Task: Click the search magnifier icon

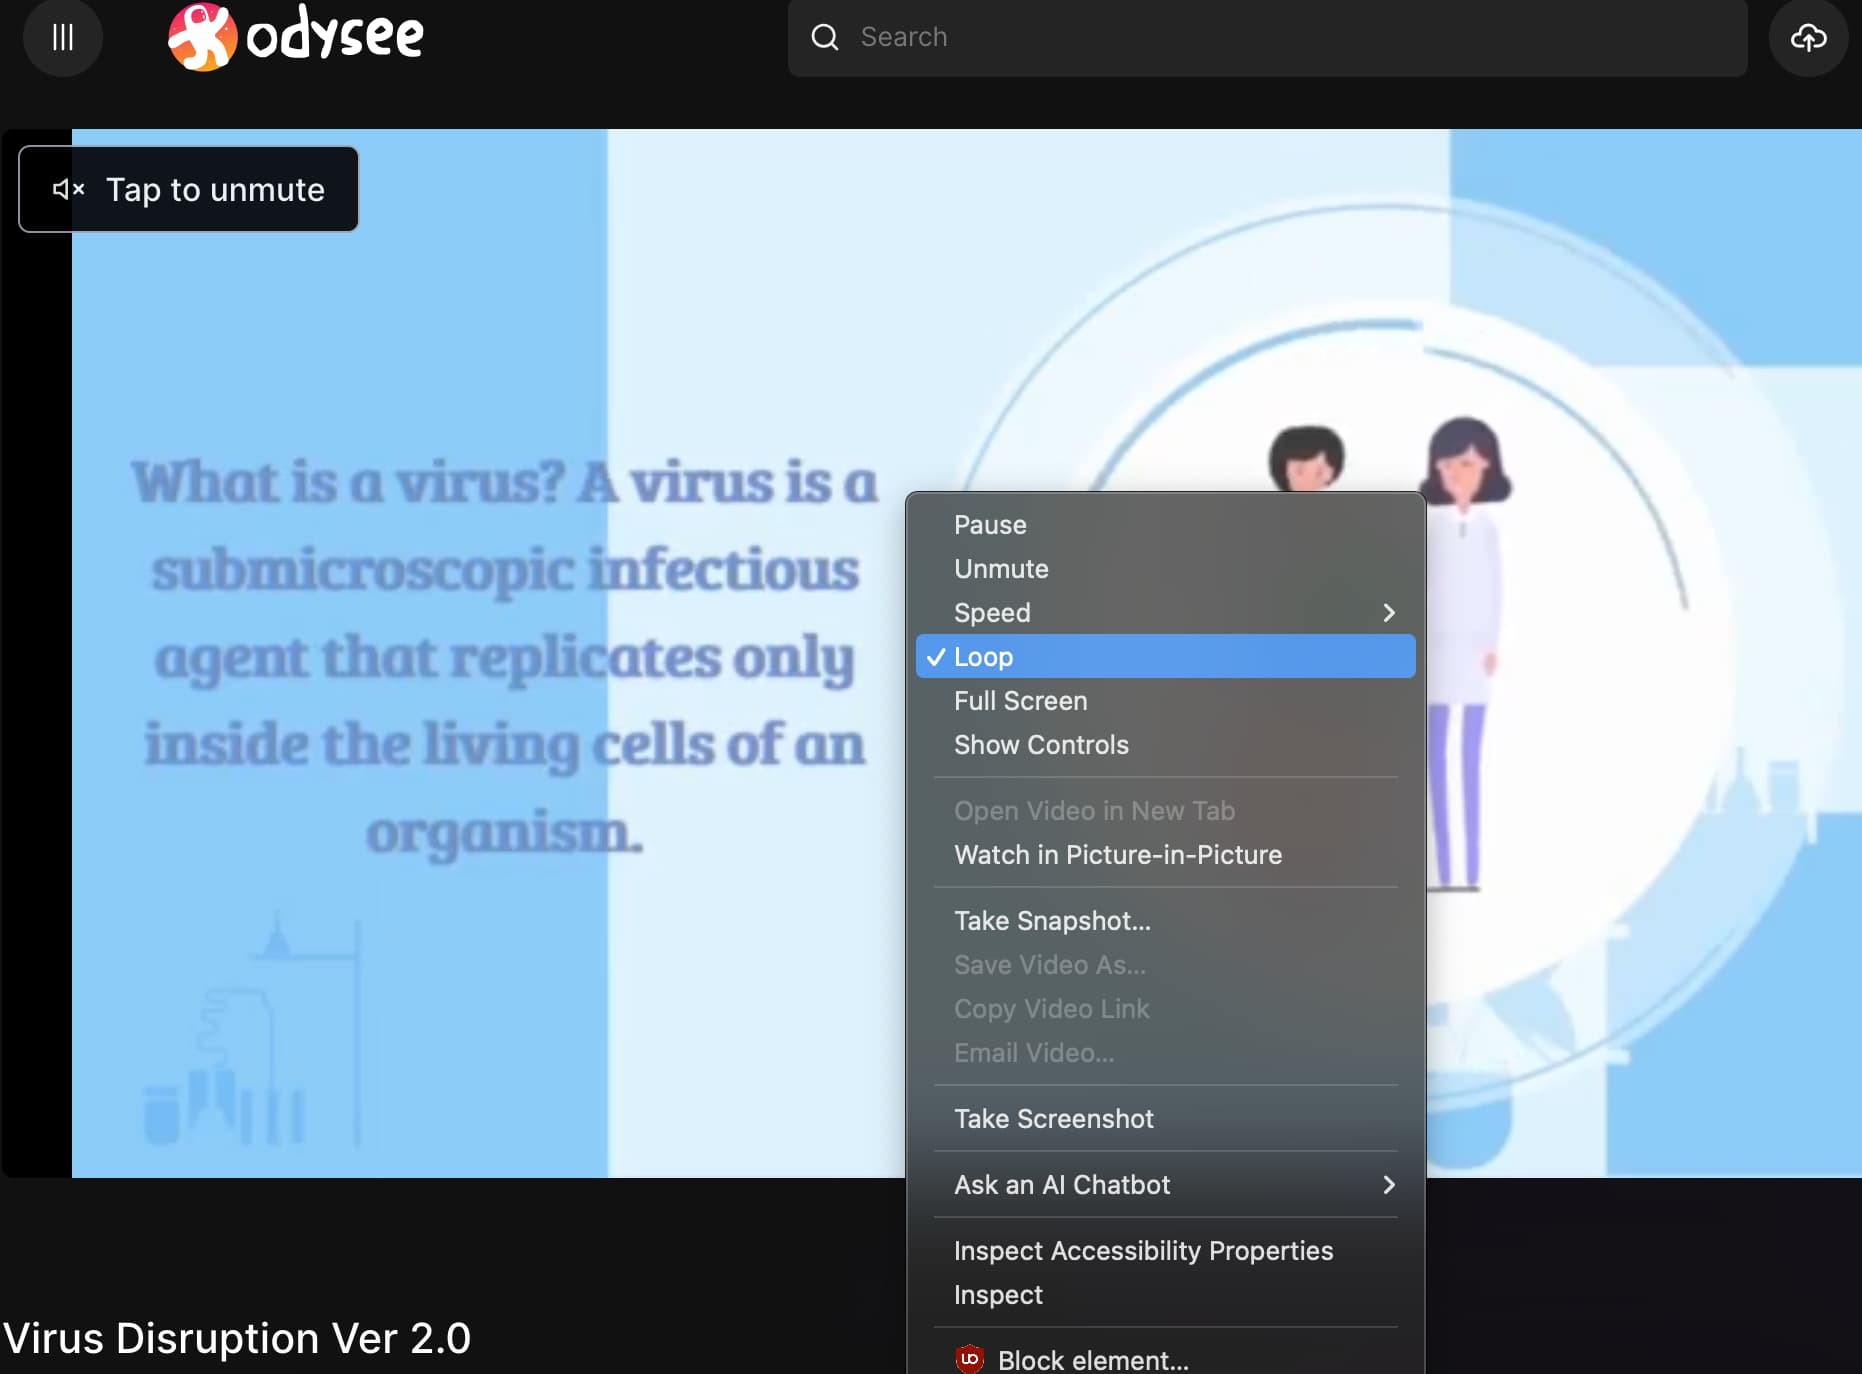Action: pos(824,38)
